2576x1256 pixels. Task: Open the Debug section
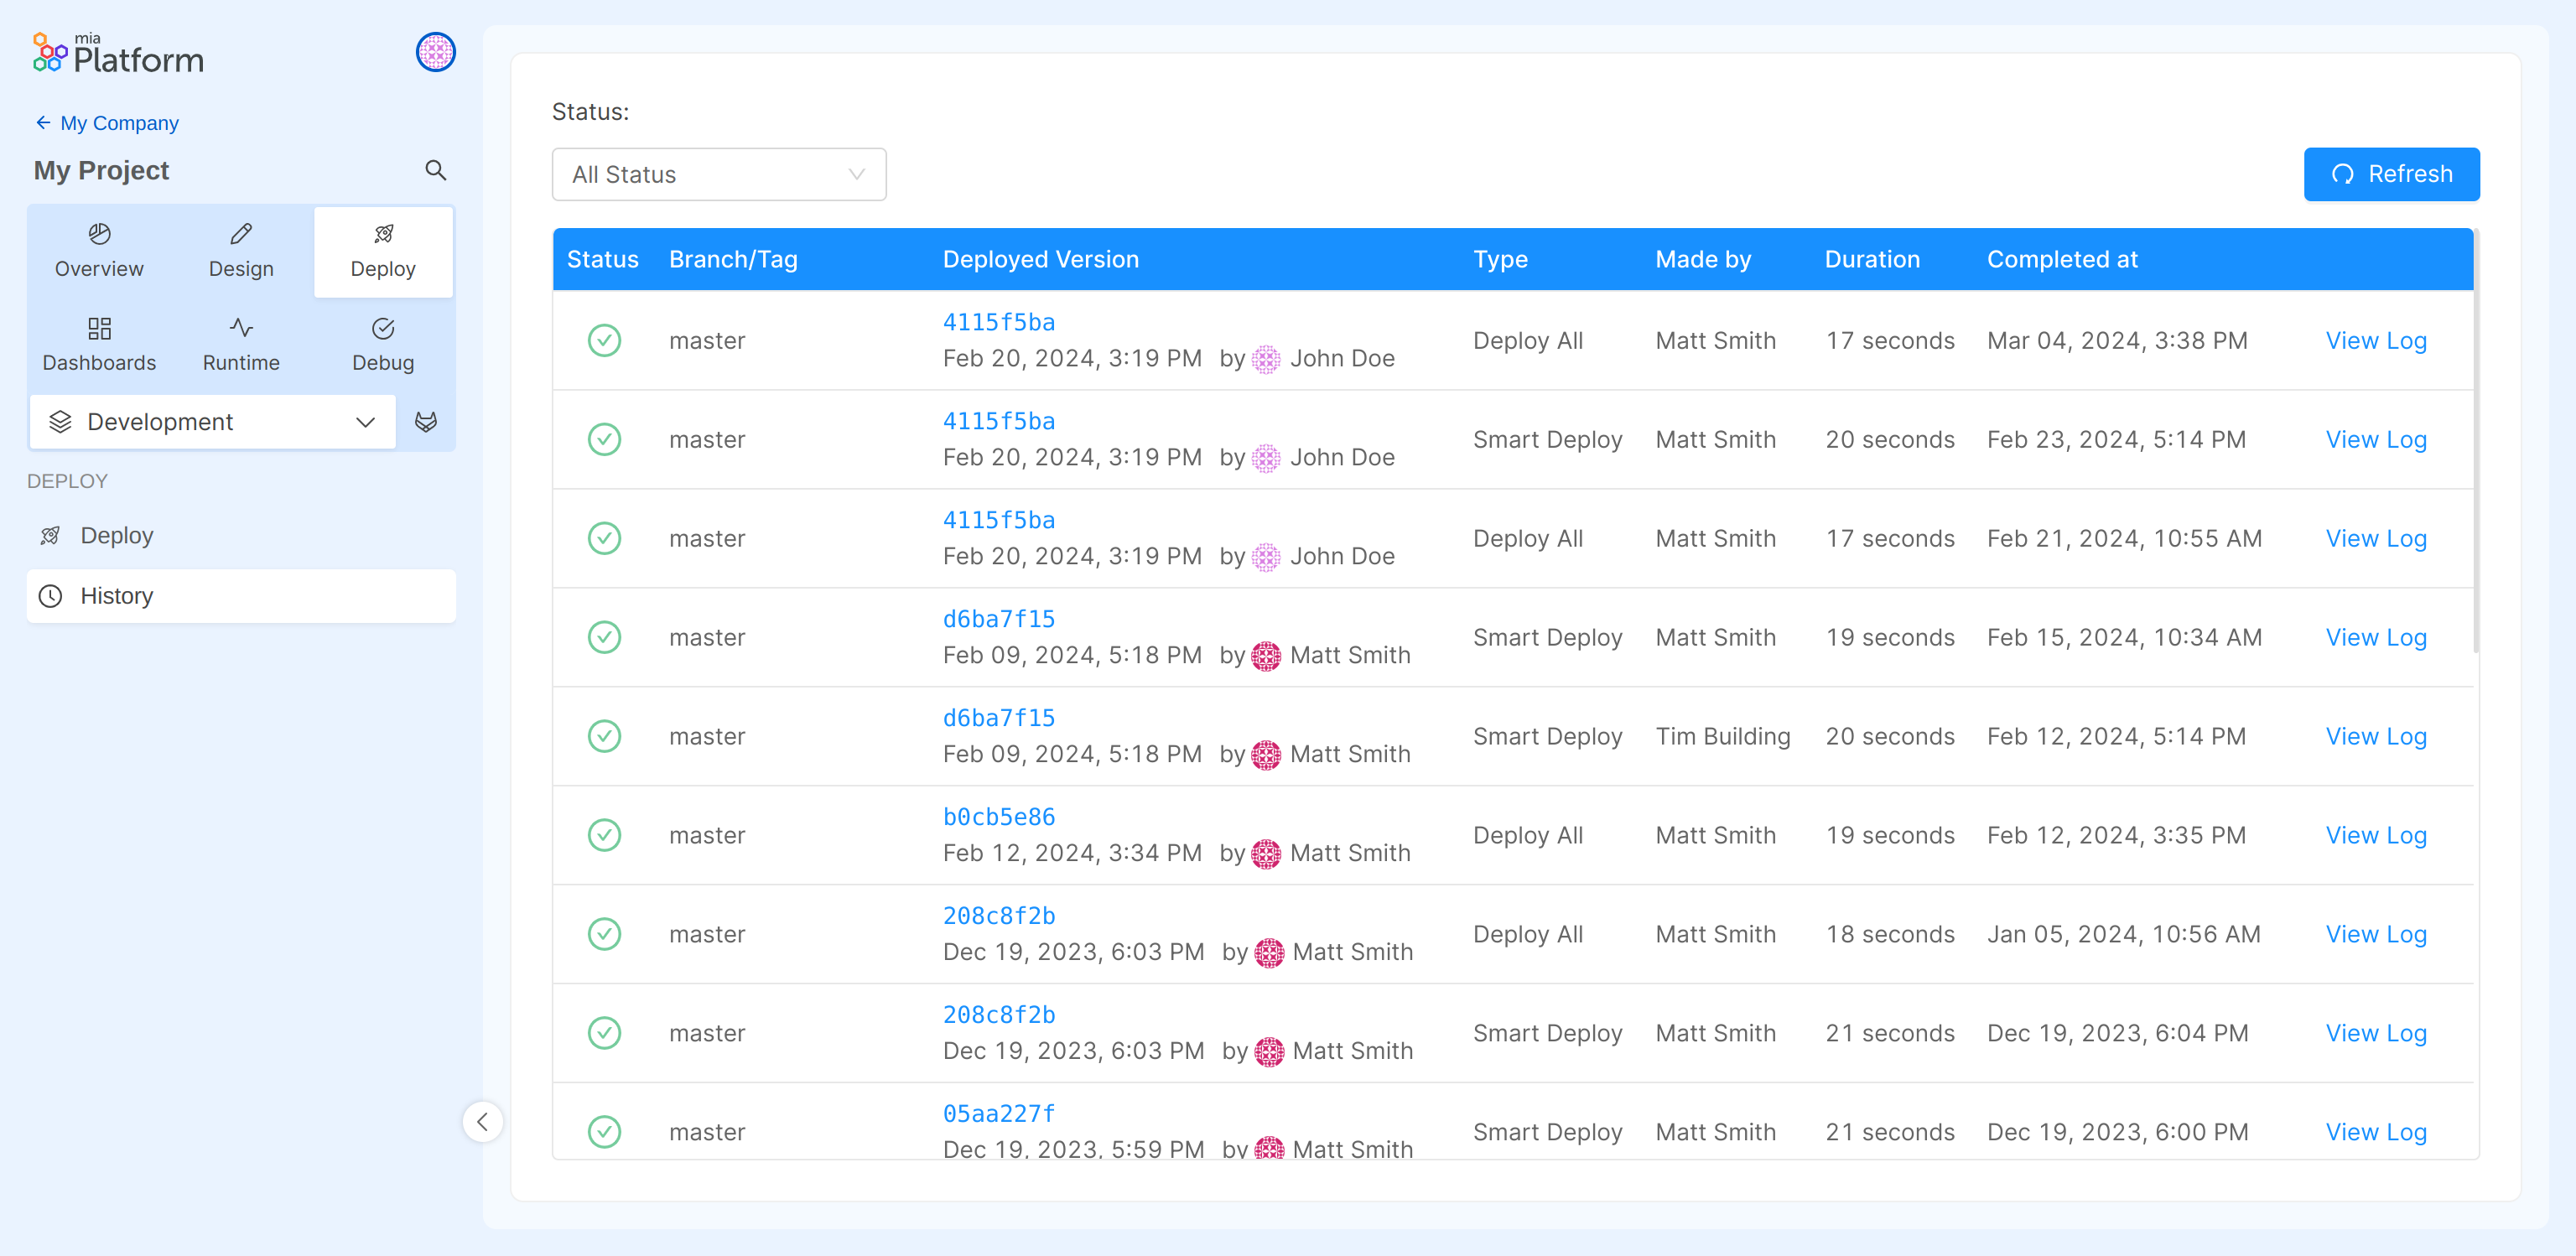(x=383, y=345)
